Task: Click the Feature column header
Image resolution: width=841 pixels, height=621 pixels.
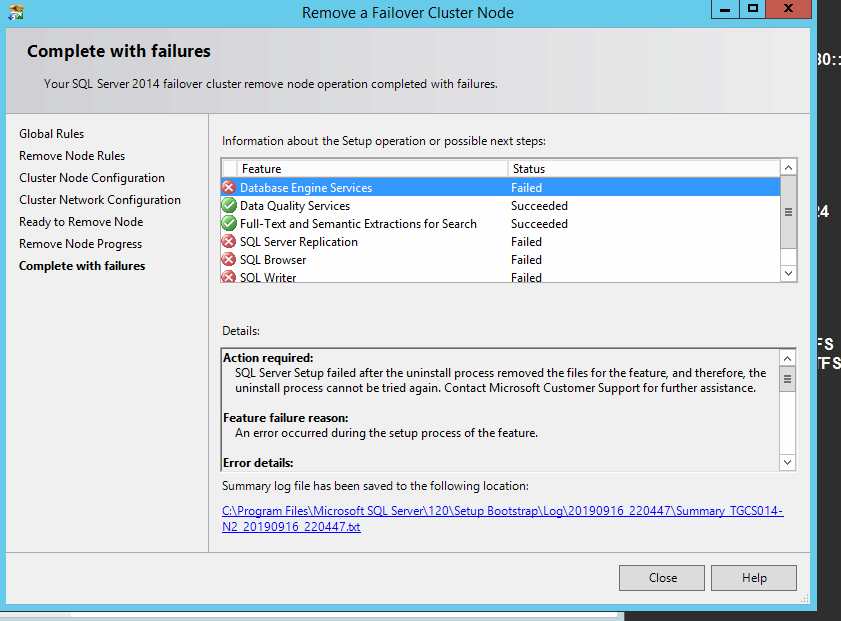Action: 260,168
